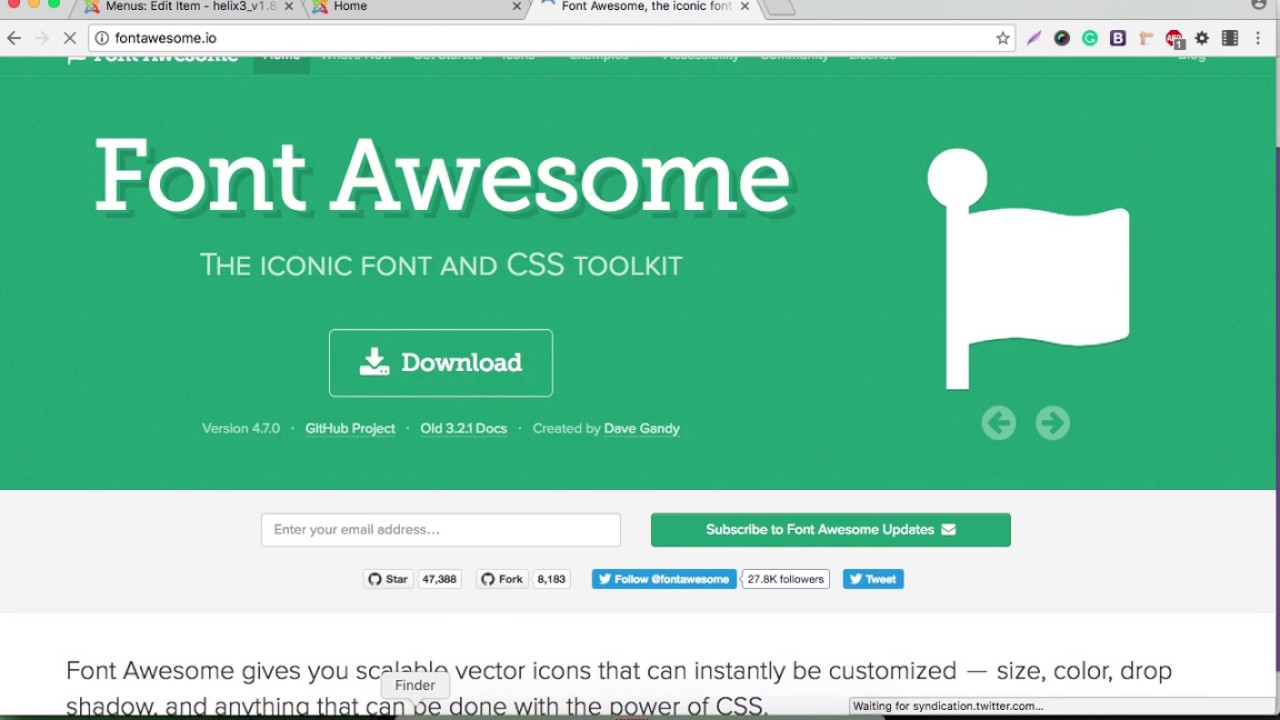Visit Dave Gandy's link

[642, 428]
